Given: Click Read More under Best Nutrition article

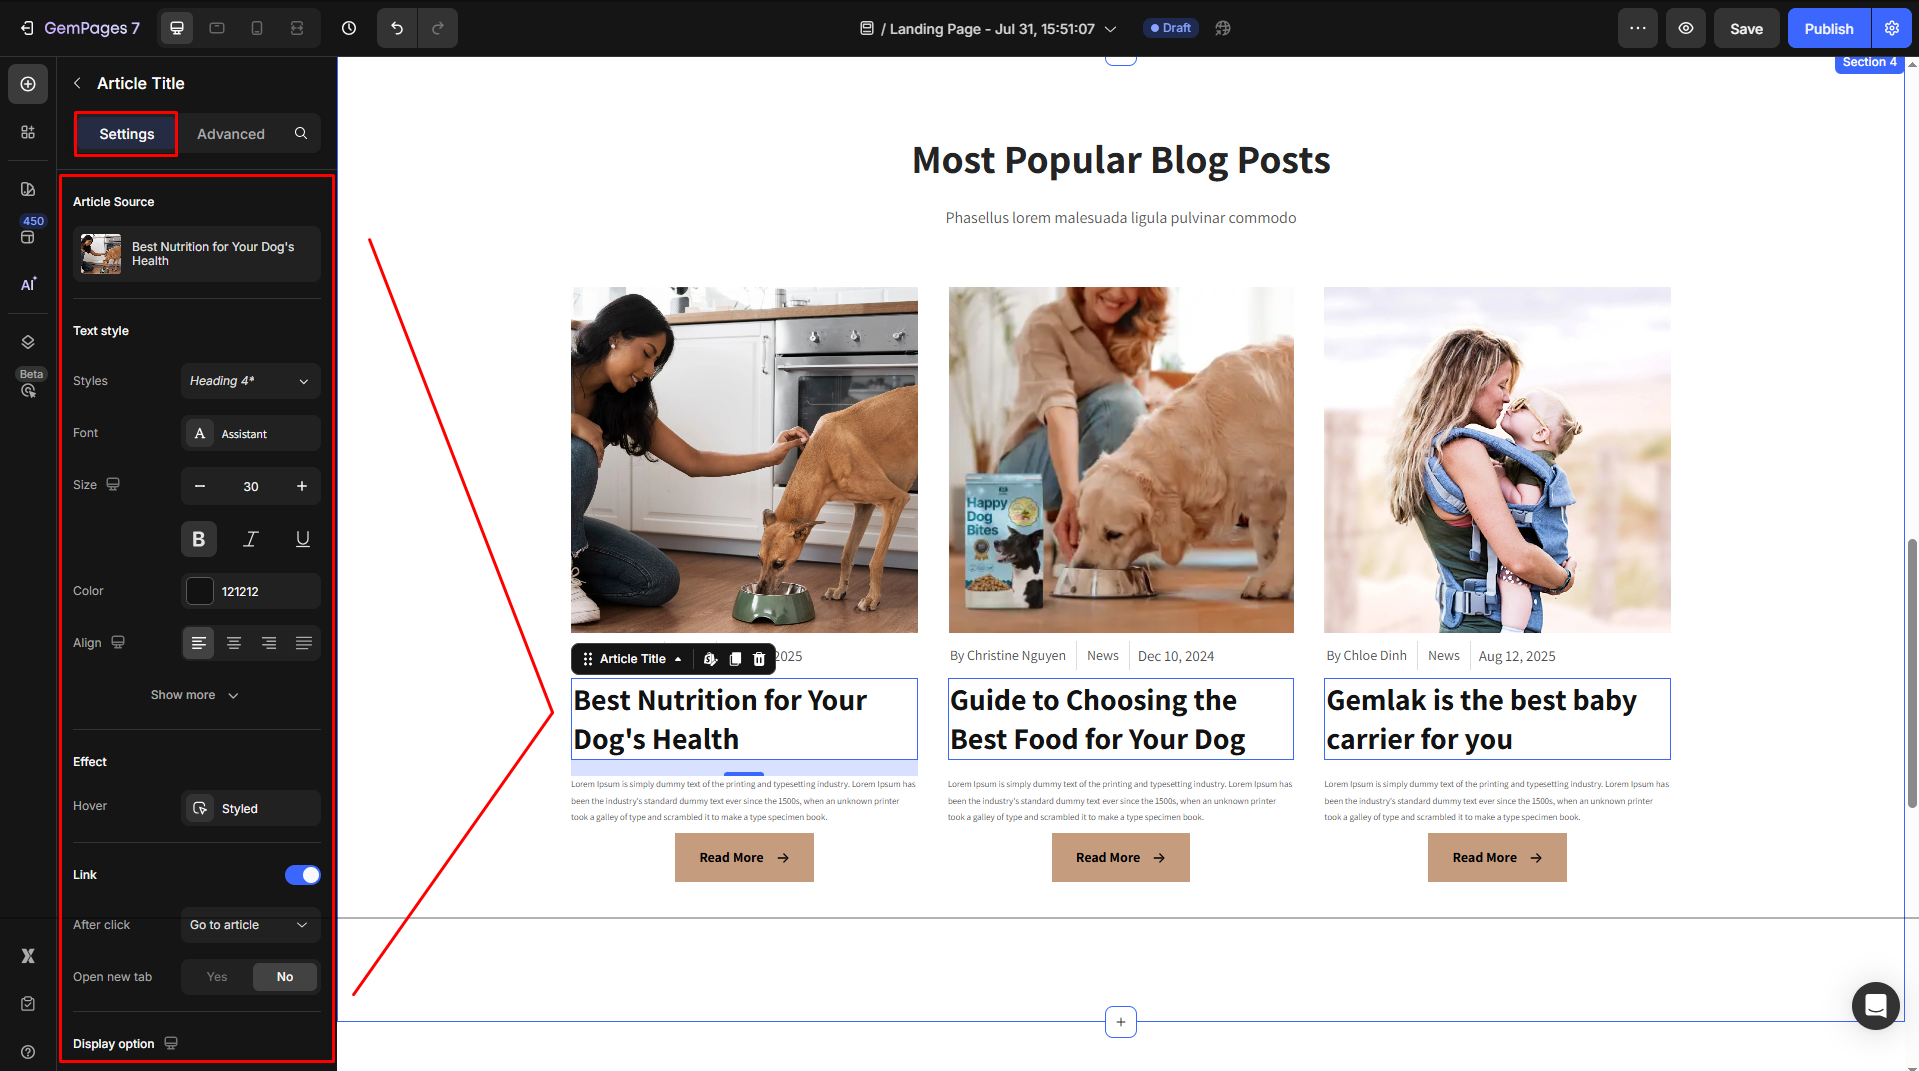Looking at the screenshot, I should (744, 858).
